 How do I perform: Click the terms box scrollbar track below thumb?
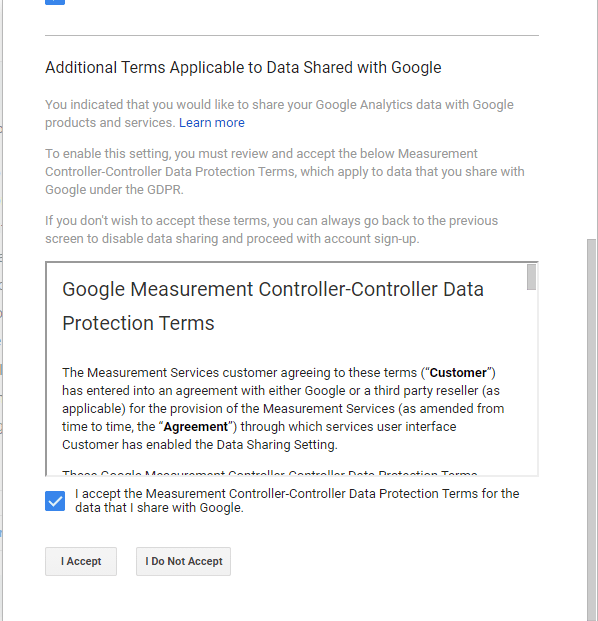531,382
